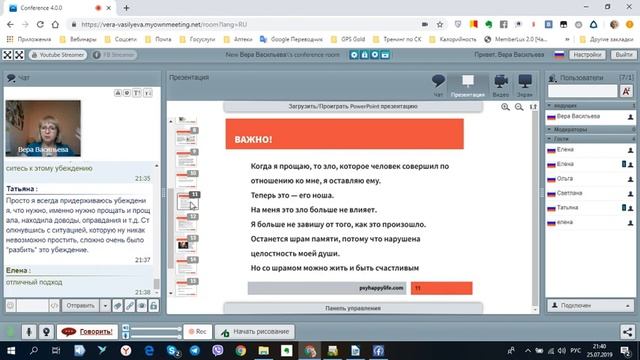The height and width of the screenshot is (360, 640).
Task: Click the Пользователи panel header icon
Action: click(553, 78)
